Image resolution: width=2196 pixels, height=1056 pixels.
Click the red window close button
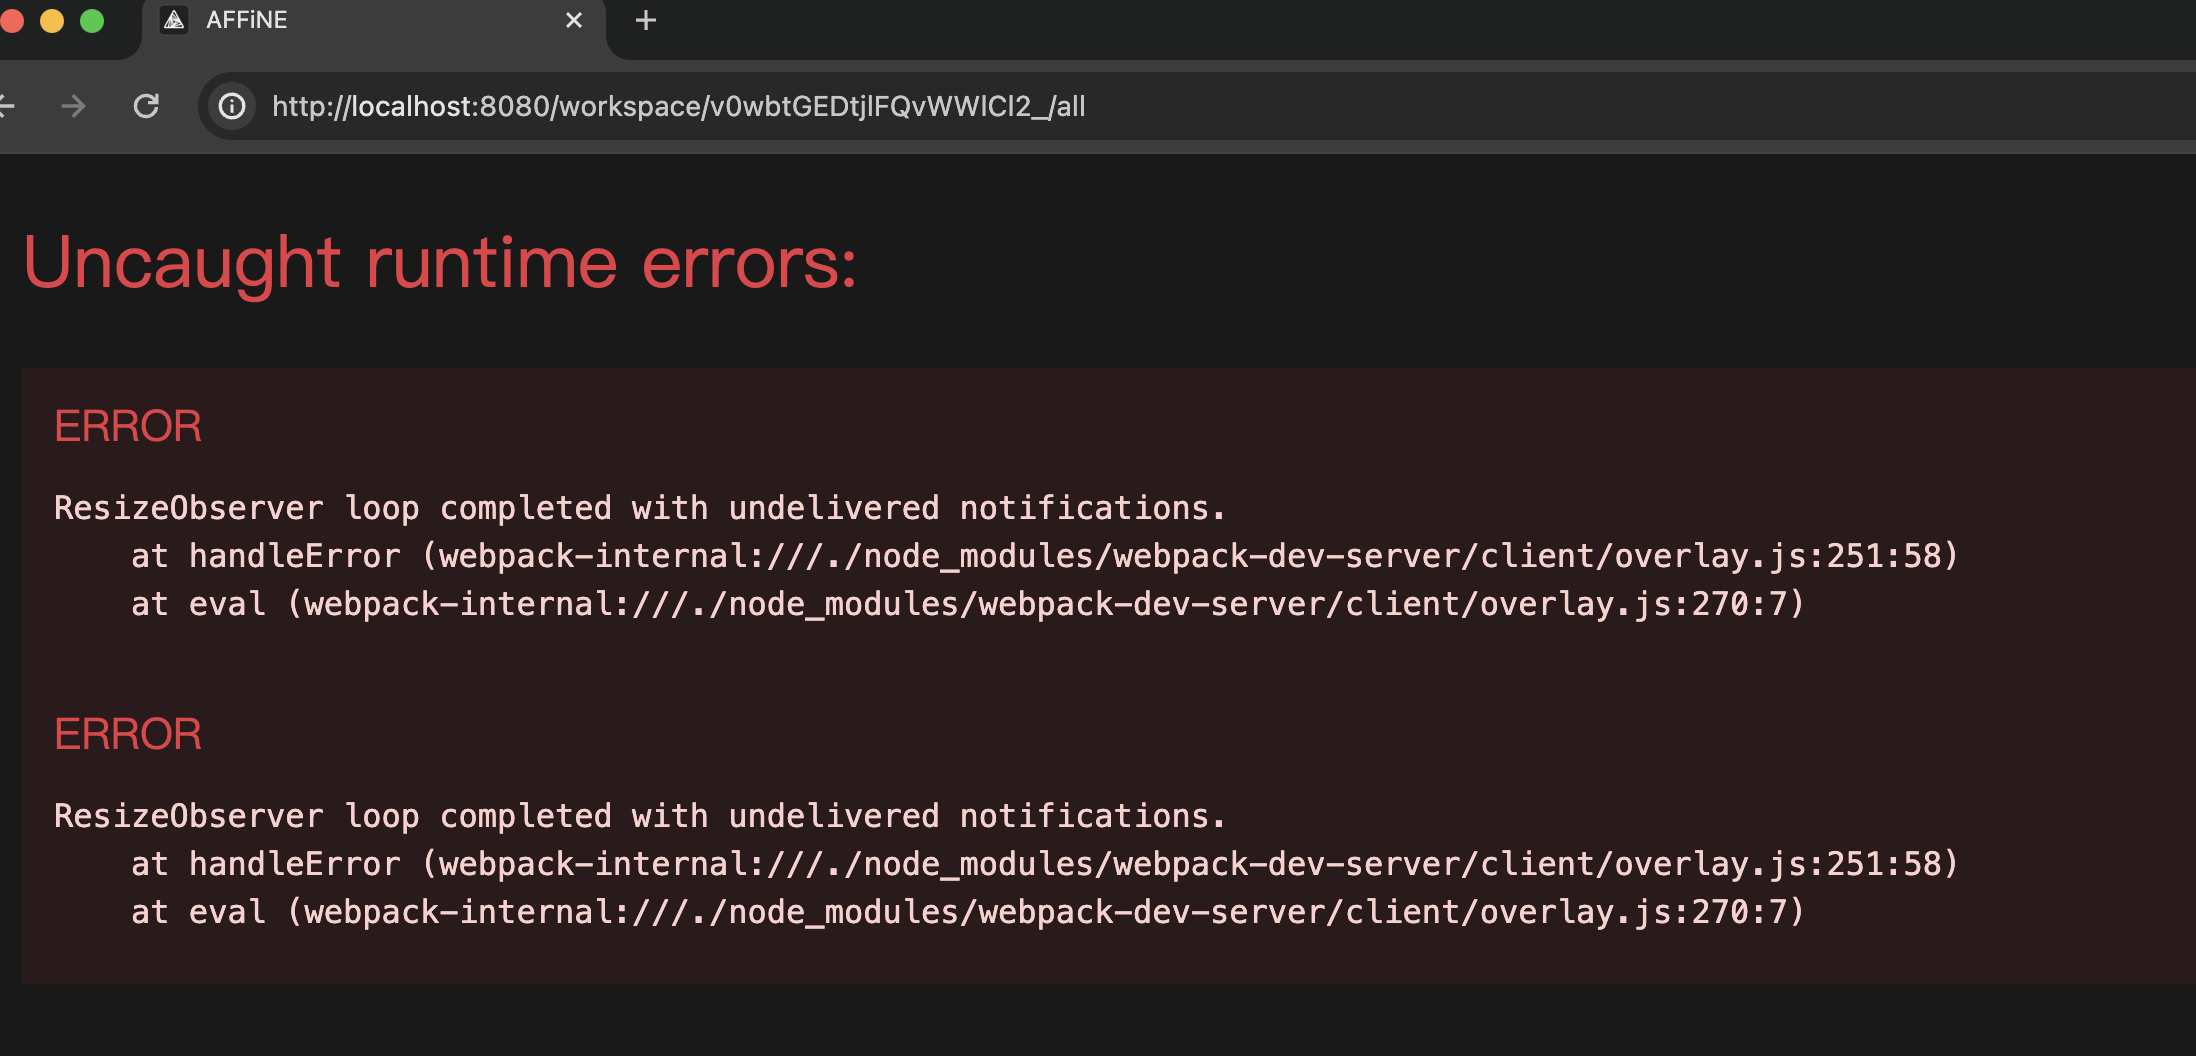pyautogui.click(x=12, y=21)
